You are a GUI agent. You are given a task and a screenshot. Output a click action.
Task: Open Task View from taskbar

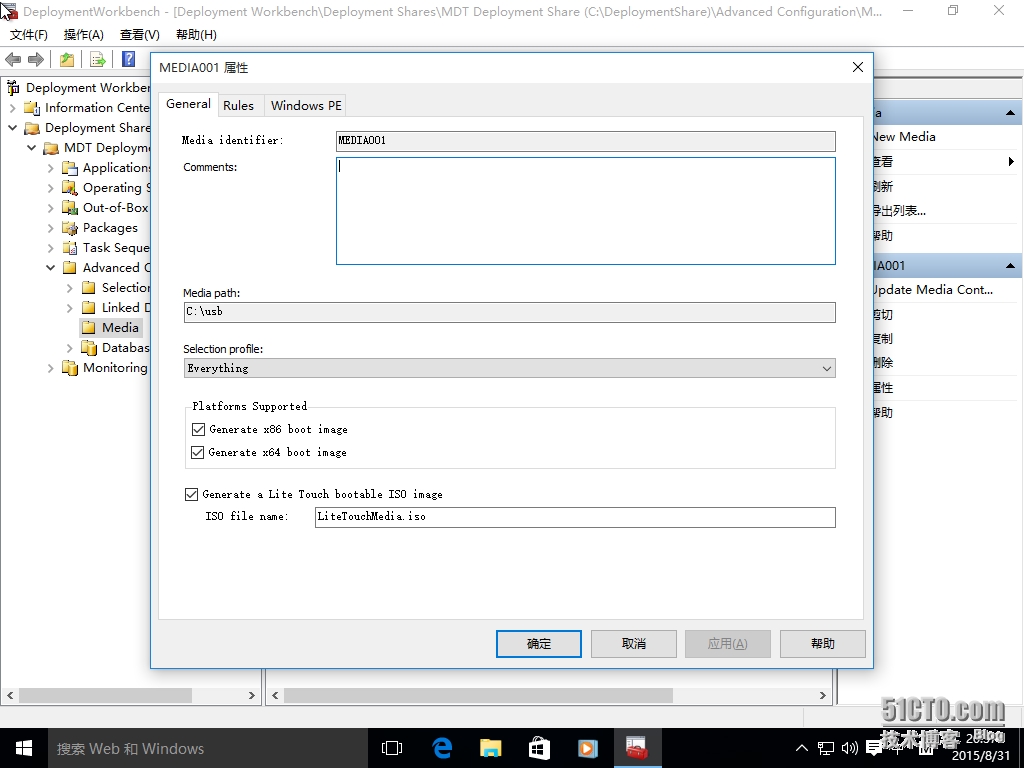pos(392,748)
